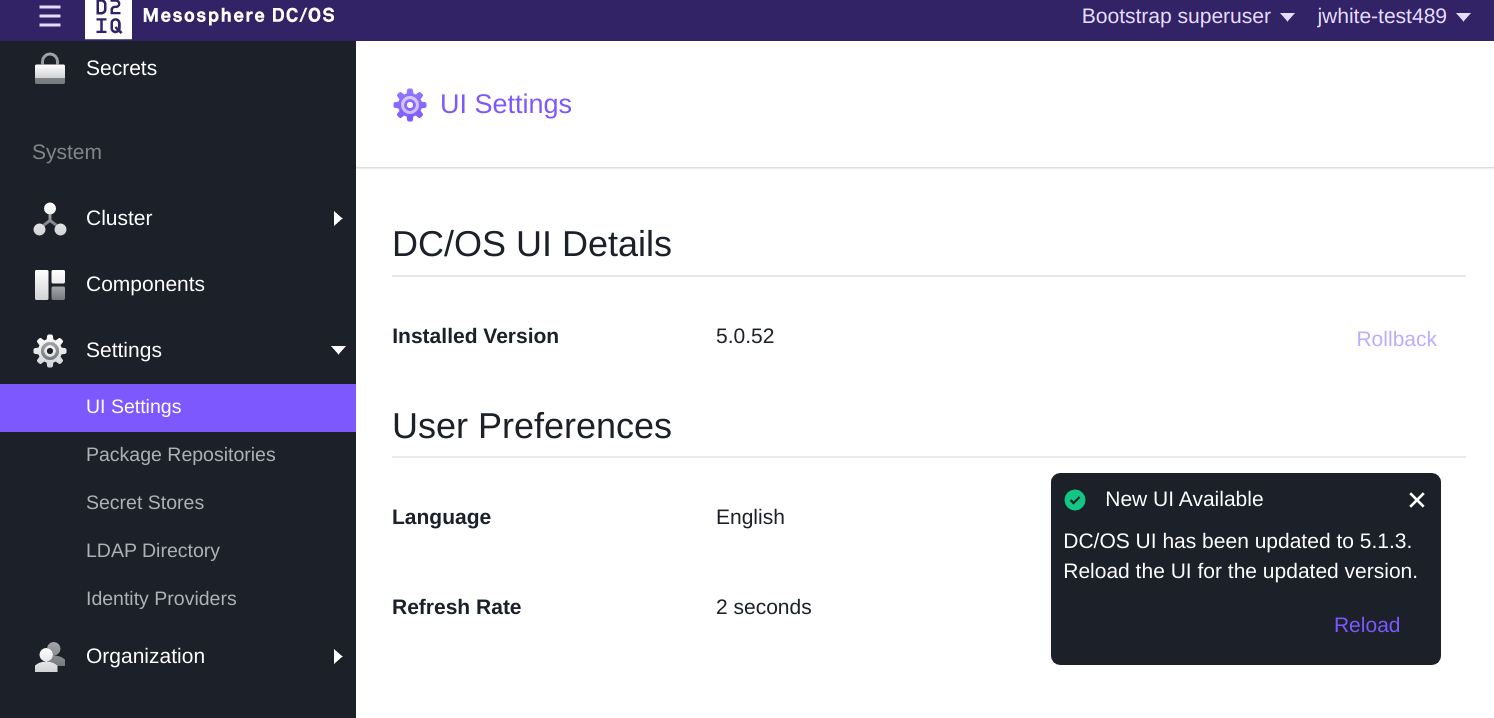
Task: Click the Refresh Rate label
Action: (456, 607)
